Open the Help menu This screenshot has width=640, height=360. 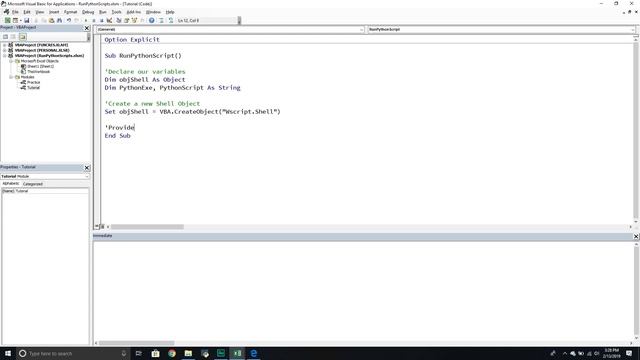click(170, 12)
